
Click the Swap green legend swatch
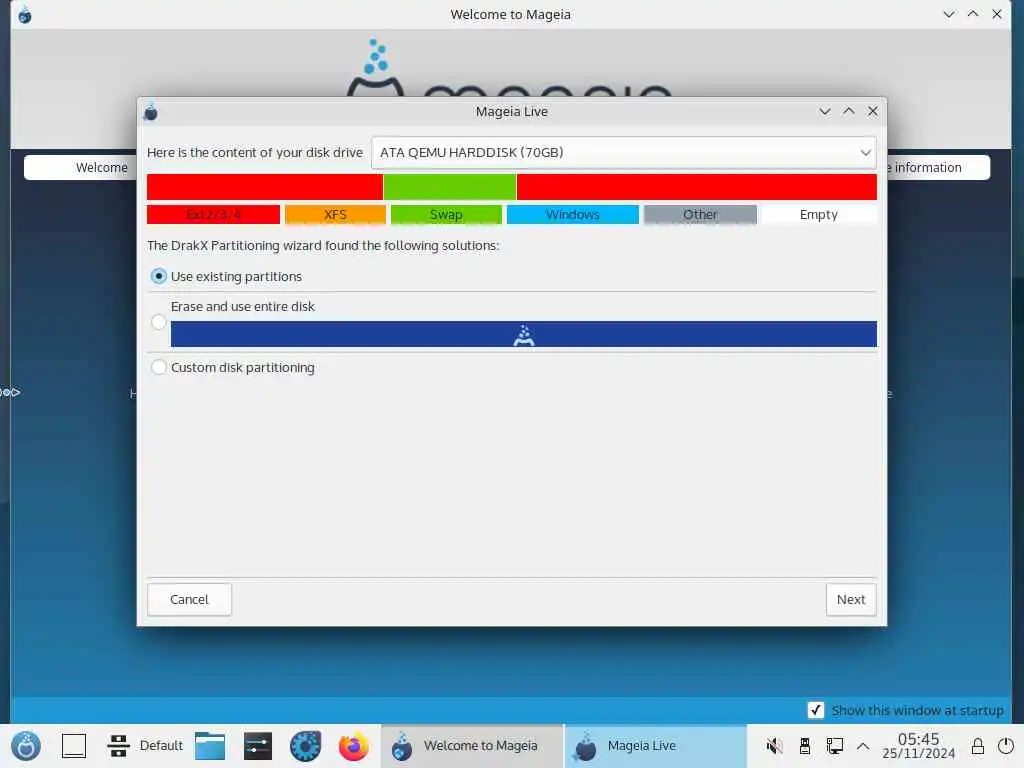click(446, 214)
